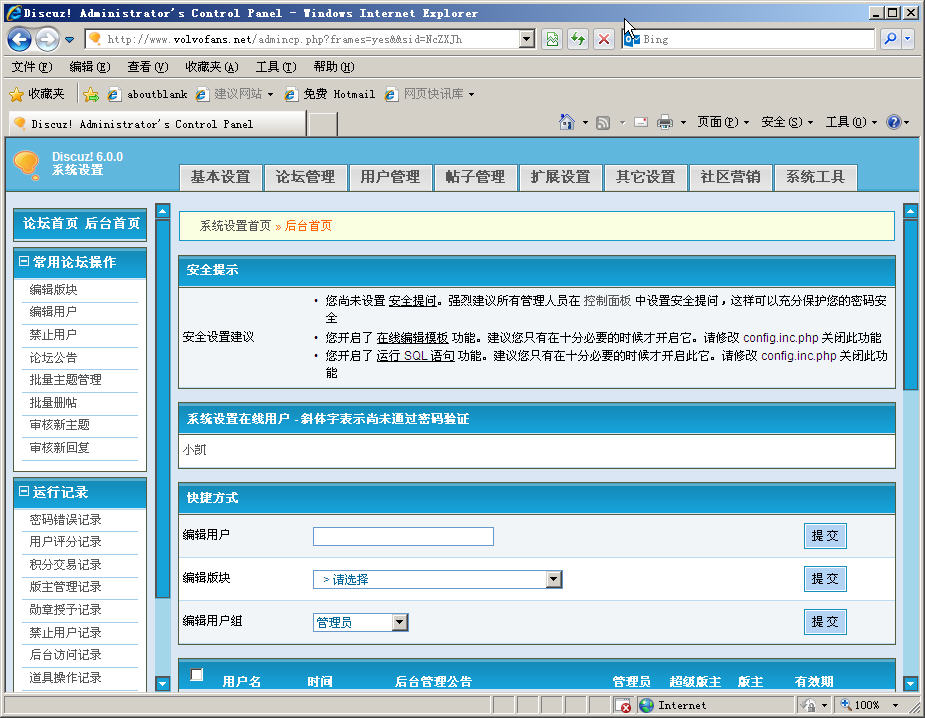This screenshot has height=718, width=925.
Task: Click the IE Back navigation button
Action: [x=19, y=40]
